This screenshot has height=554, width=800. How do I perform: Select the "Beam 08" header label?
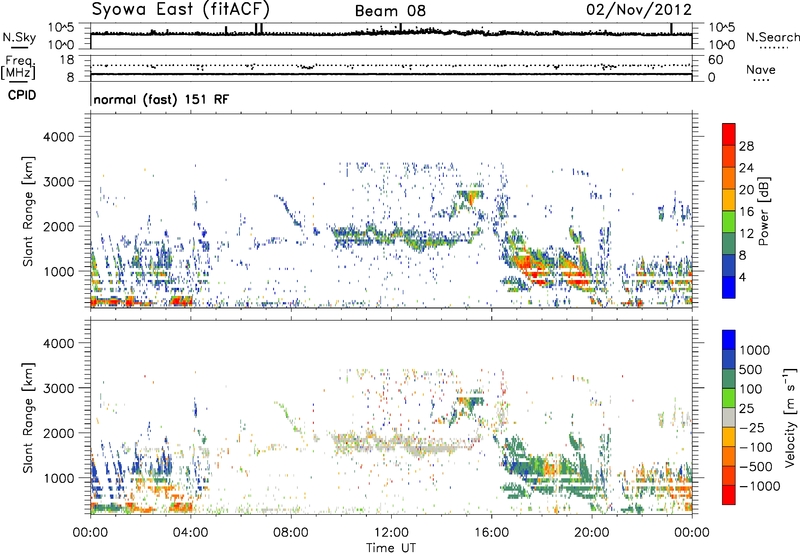click(390, 11)
